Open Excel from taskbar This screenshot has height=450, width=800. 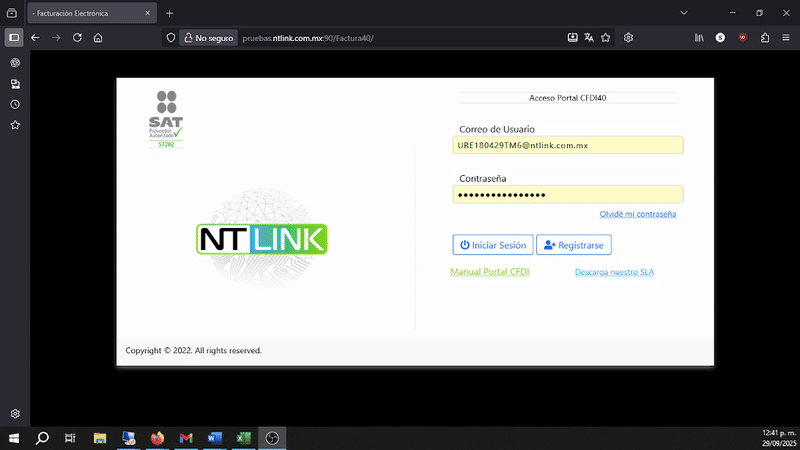point(243,438)
